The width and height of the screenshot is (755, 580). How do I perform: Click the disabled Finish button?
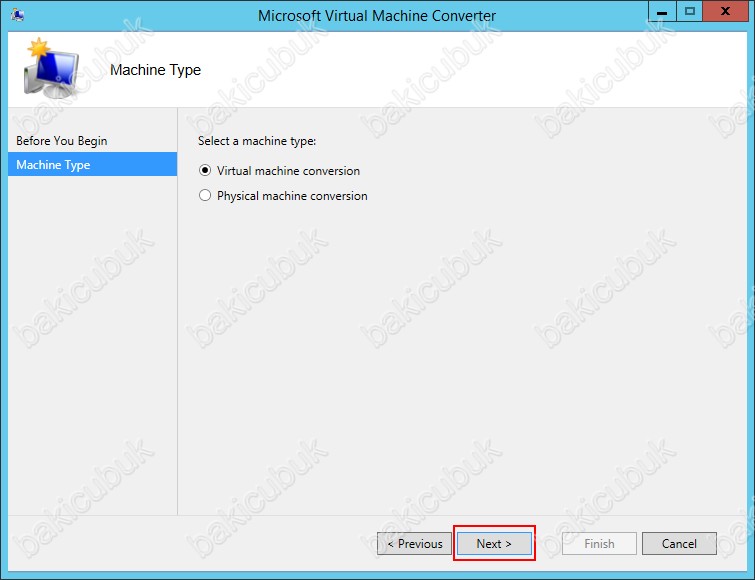(599, 543)
